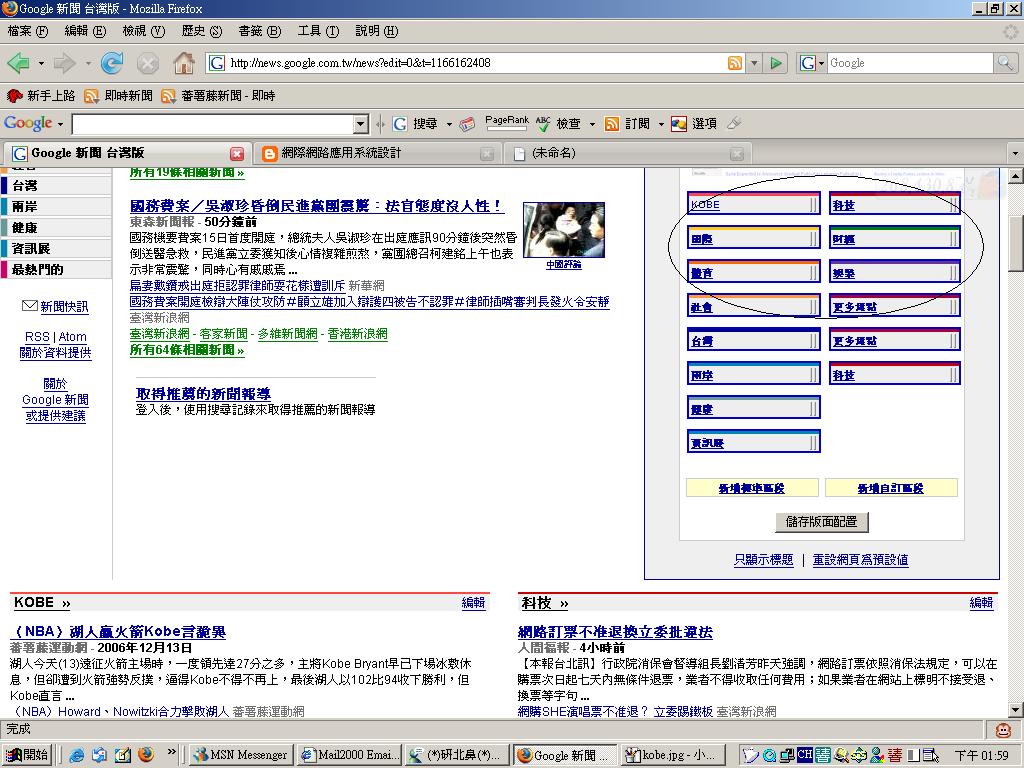Image resolution: width=1024 pixels, height=768 pixels.
Task: Switch to MSN Messenger in taskbar
Action: [x=241, y=755]
